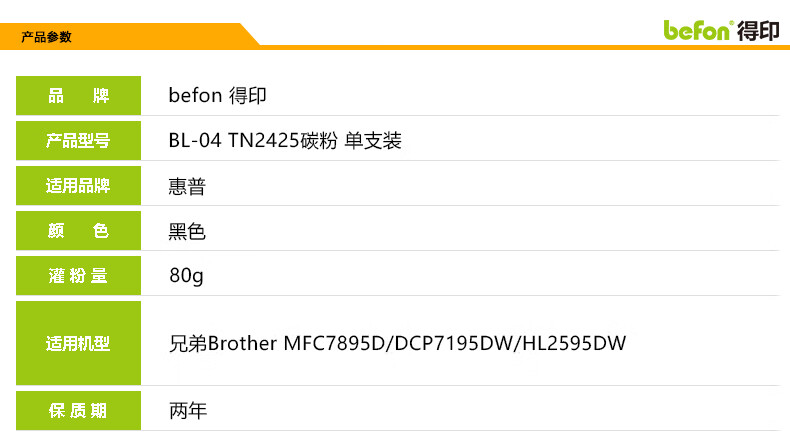Select the 灌粉量 label cell
Image resolution: width=790 pixels, height=444 pixels.
[78, 276]
